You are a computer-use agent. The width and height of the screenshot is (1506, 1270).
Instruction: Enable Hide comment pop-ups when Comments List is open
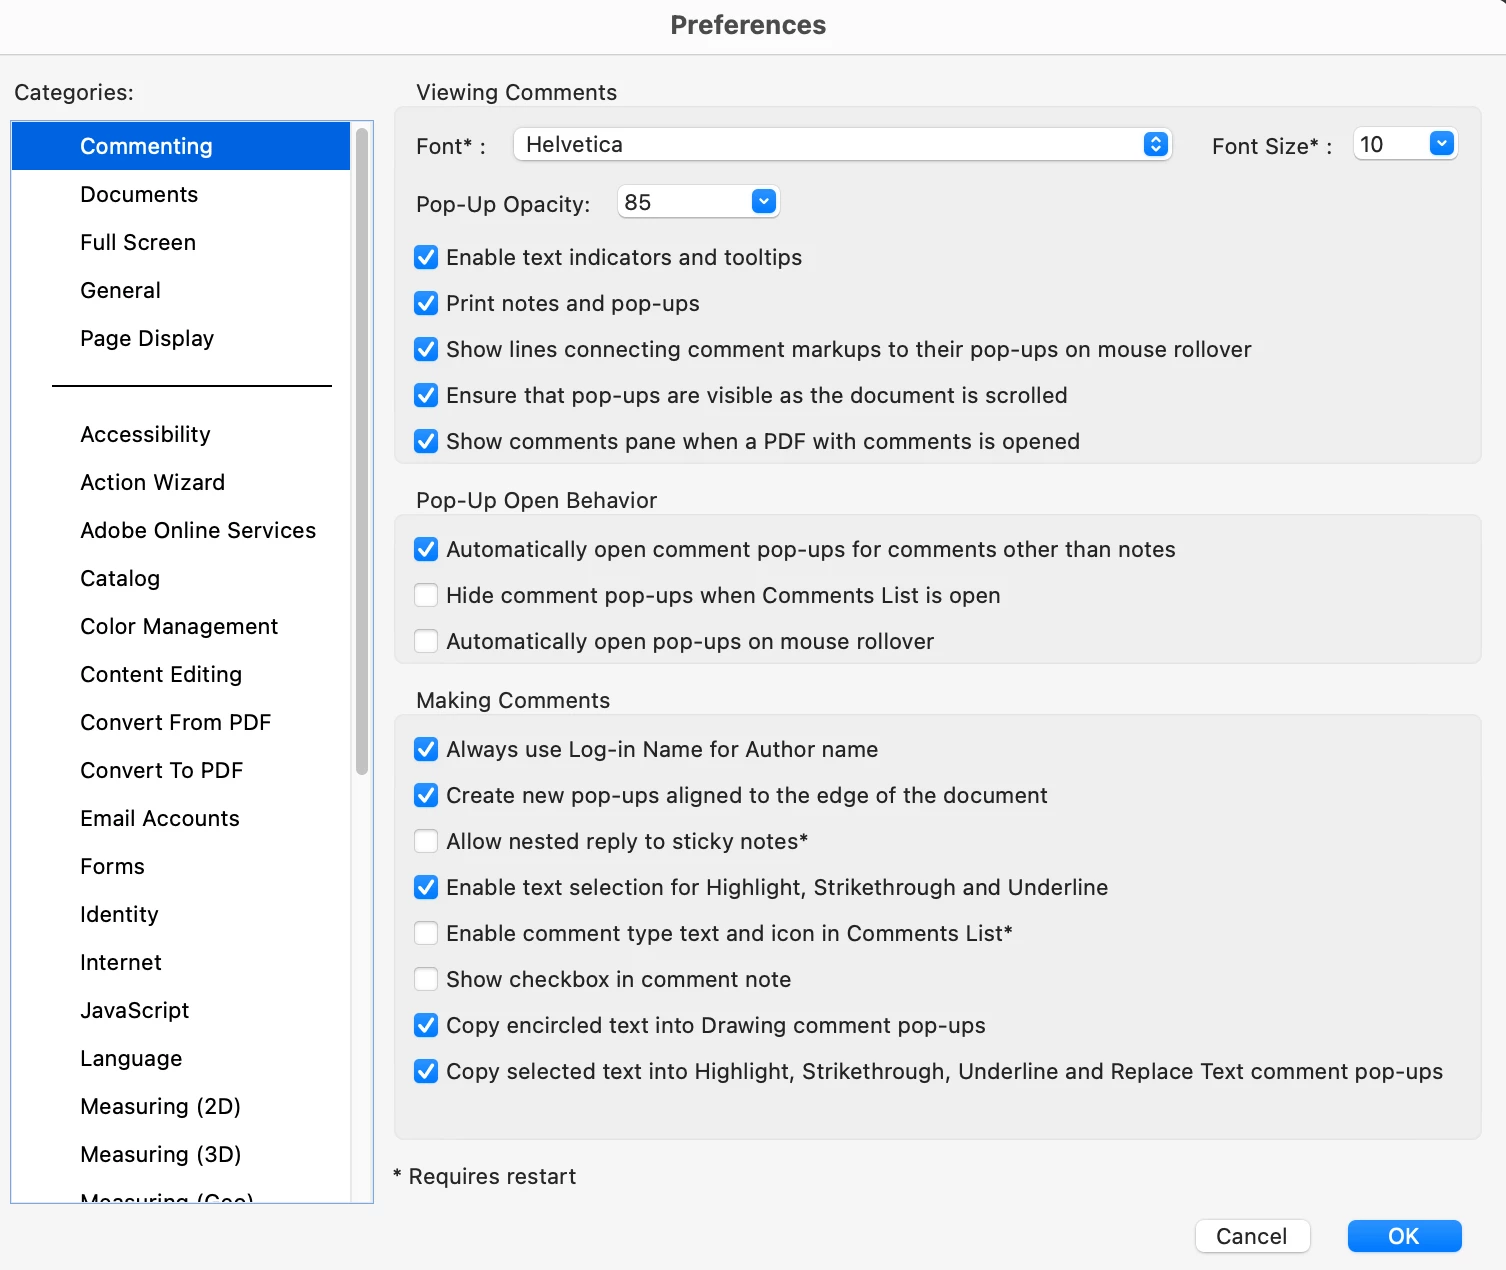(426, 596)
